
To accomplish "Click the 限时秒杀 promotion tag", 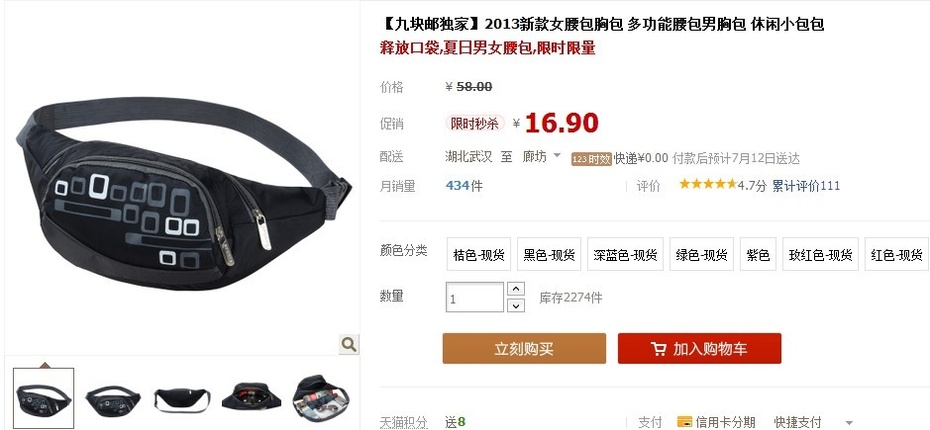I will point(474,123).
